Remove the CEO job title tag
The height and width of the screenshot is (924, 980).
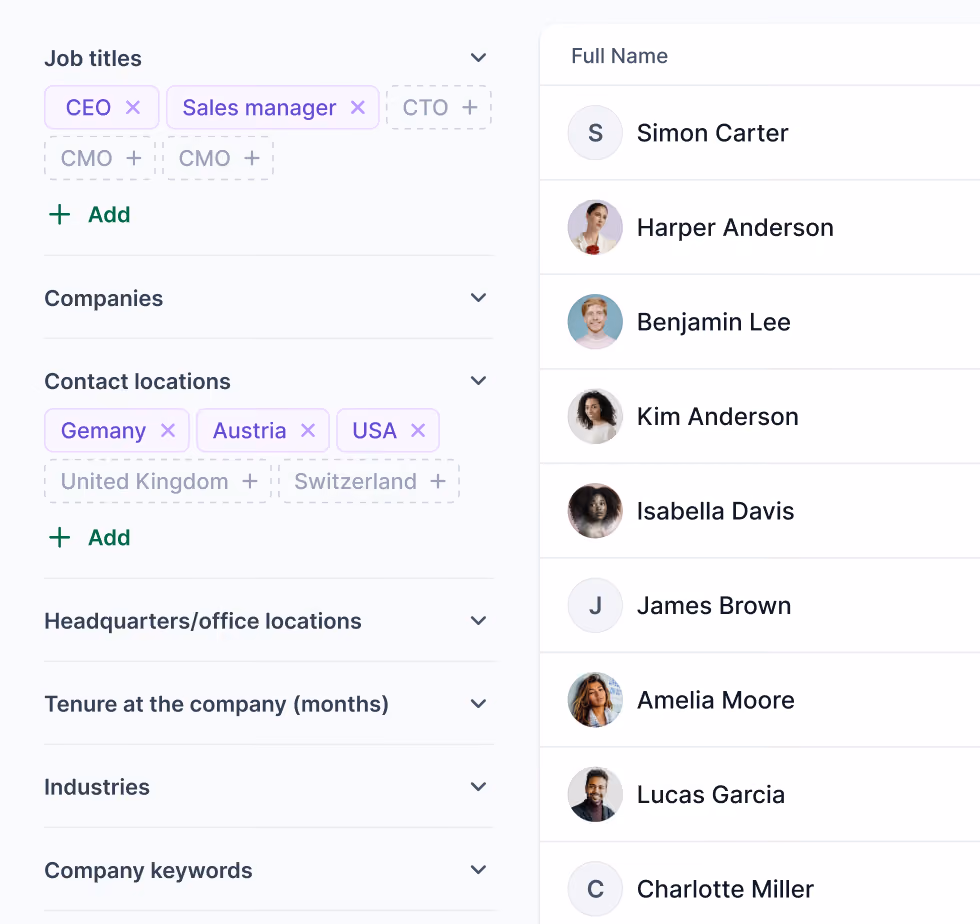click(x=132, y=108)
